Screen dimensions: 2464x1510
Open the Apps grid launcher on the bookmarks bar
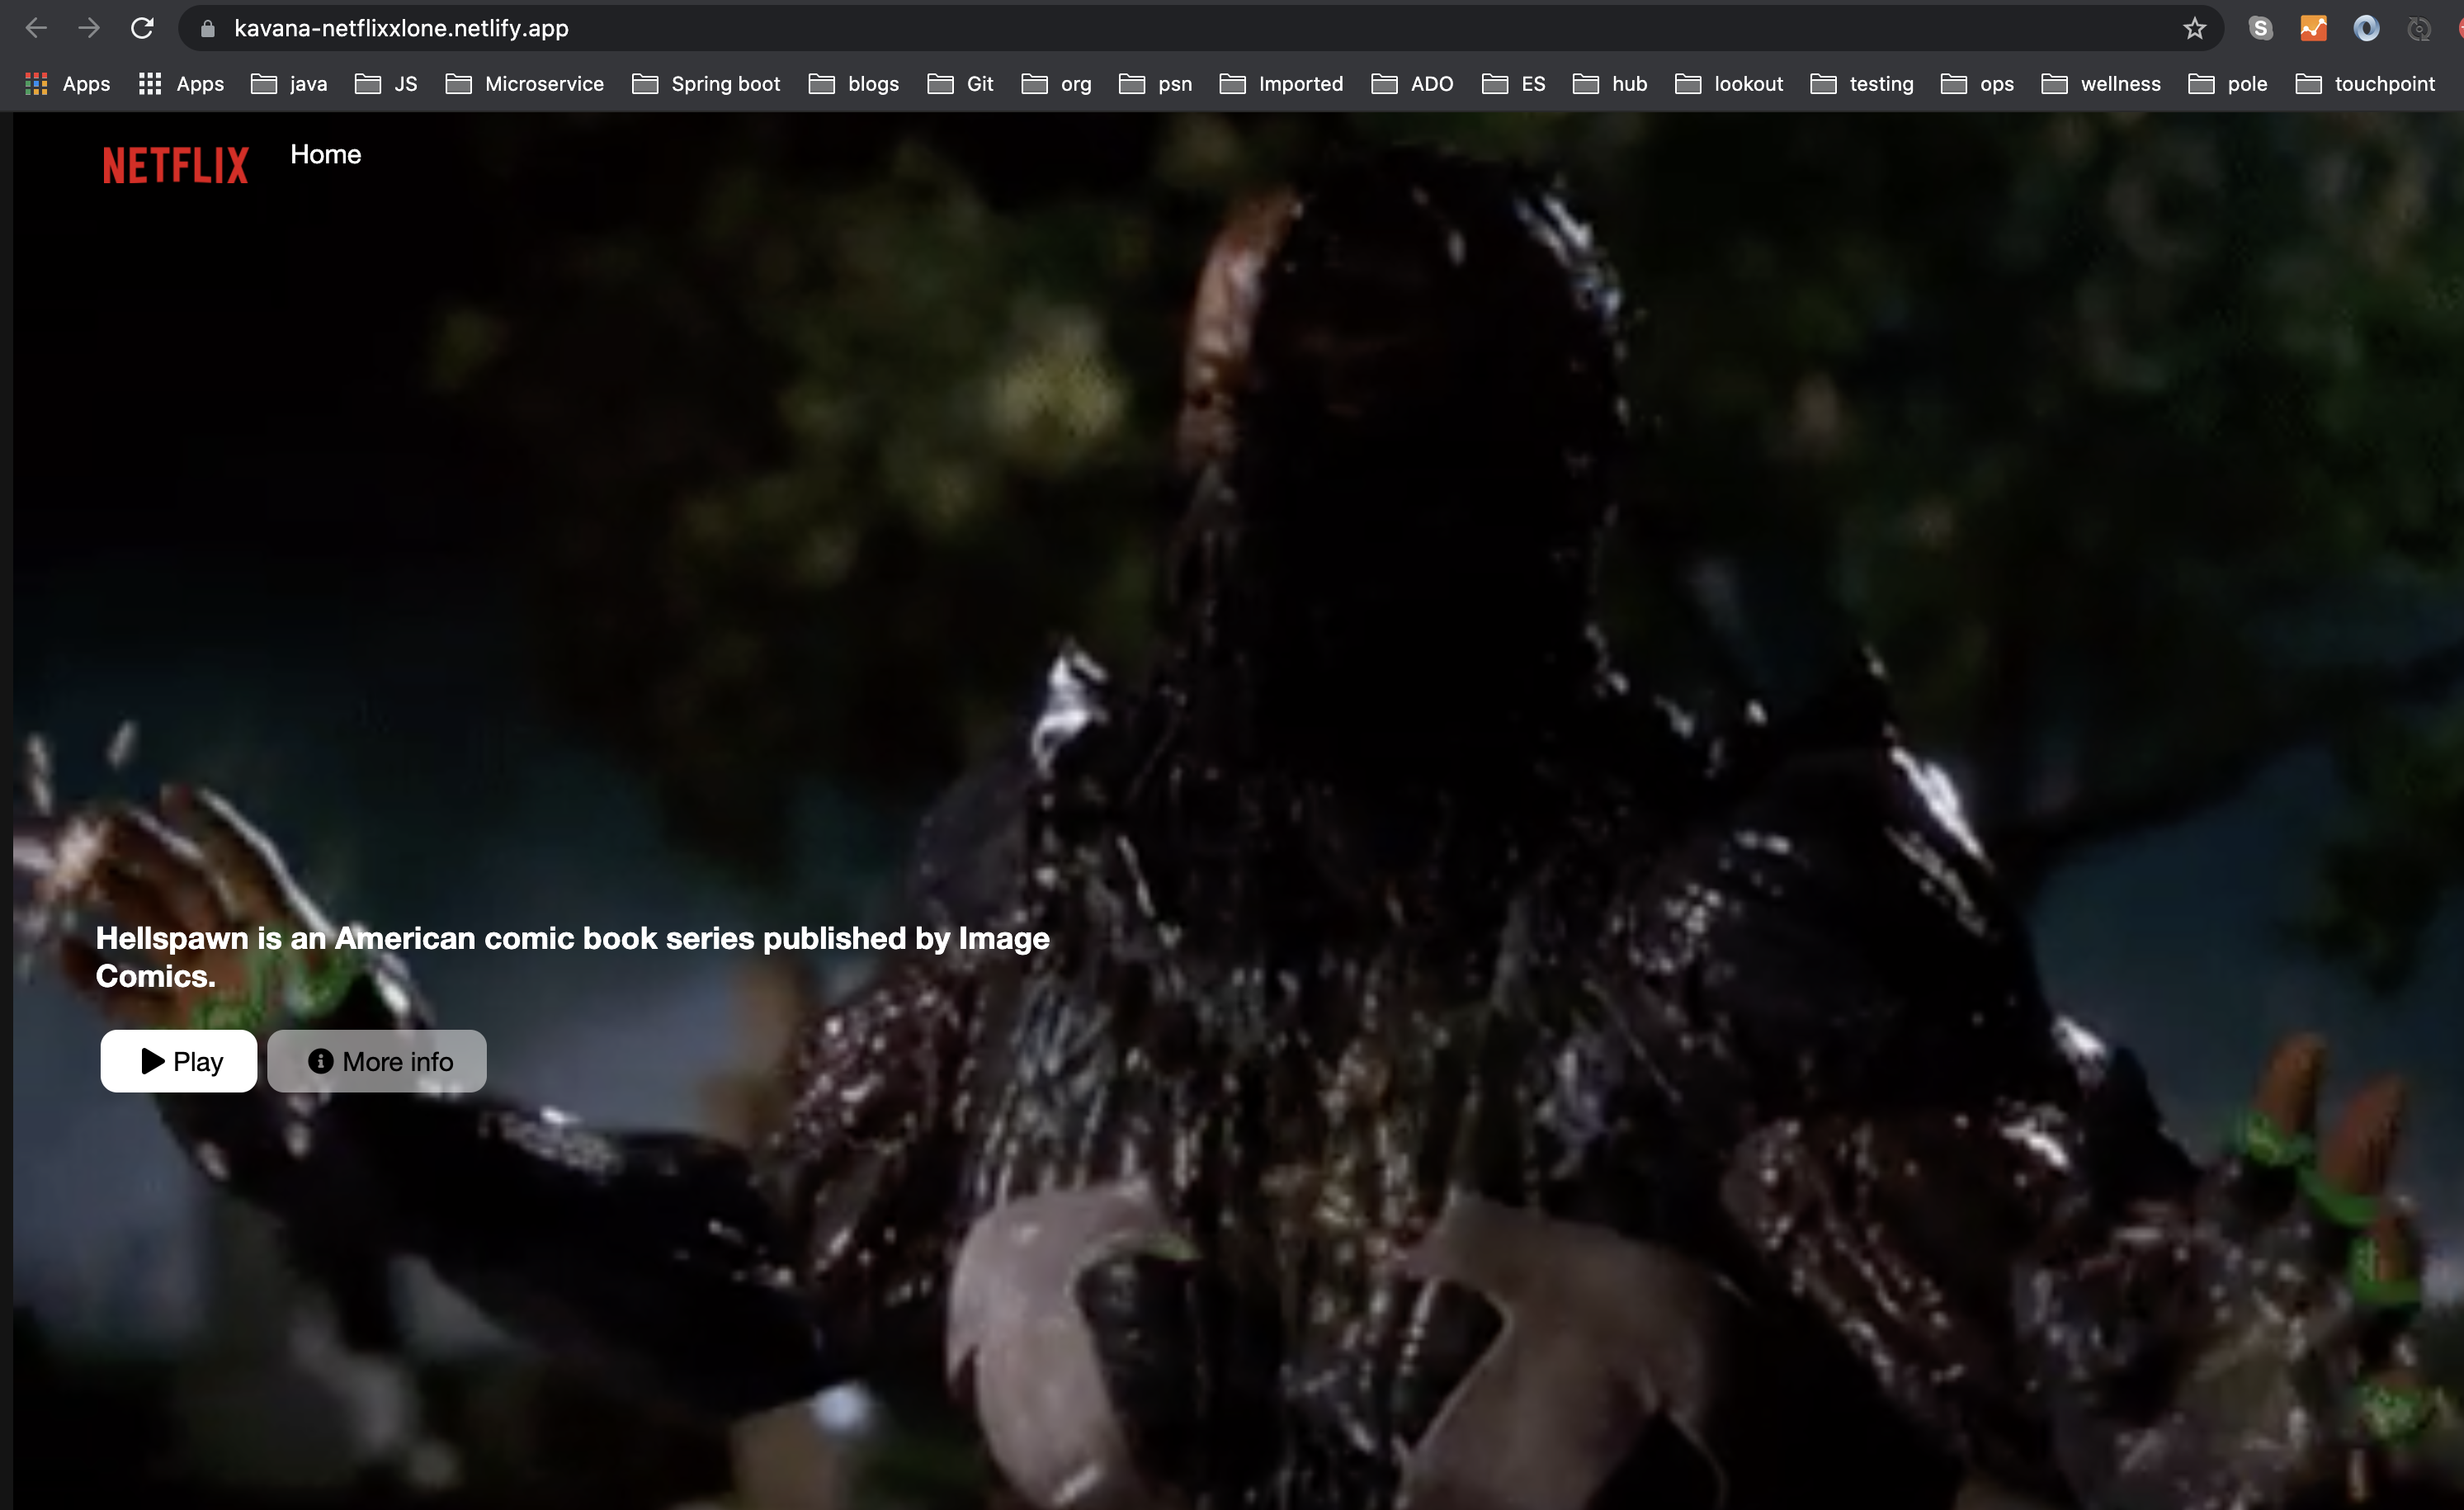pyautogui.click(x=36, y=83)
